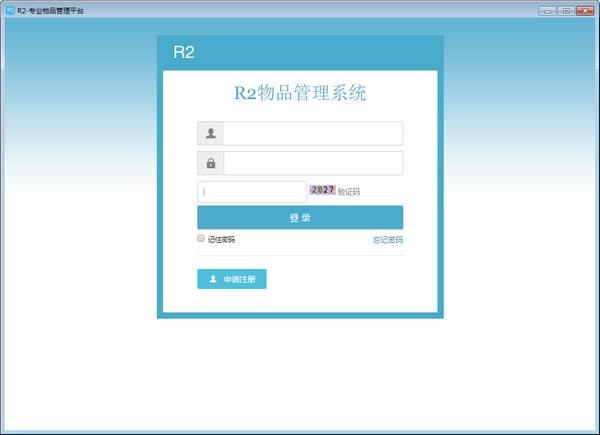
Task: Click the R2 logo in the panel header
Action: [184, 53]
